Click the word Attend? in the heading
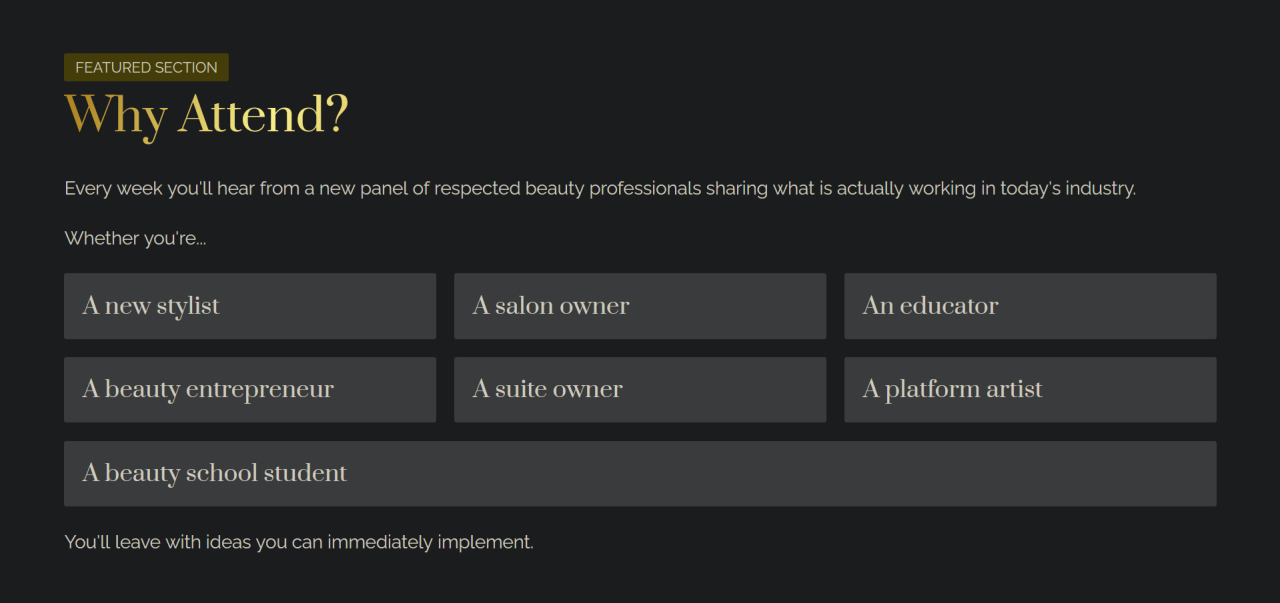Screen dimensions: 1280x603 (x=263, y=115)
